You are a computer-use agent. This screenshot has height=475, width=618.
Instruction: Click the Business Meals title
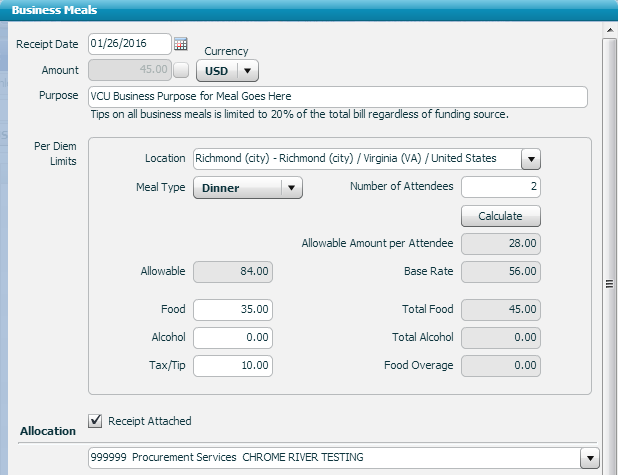[x=54, y=10]
